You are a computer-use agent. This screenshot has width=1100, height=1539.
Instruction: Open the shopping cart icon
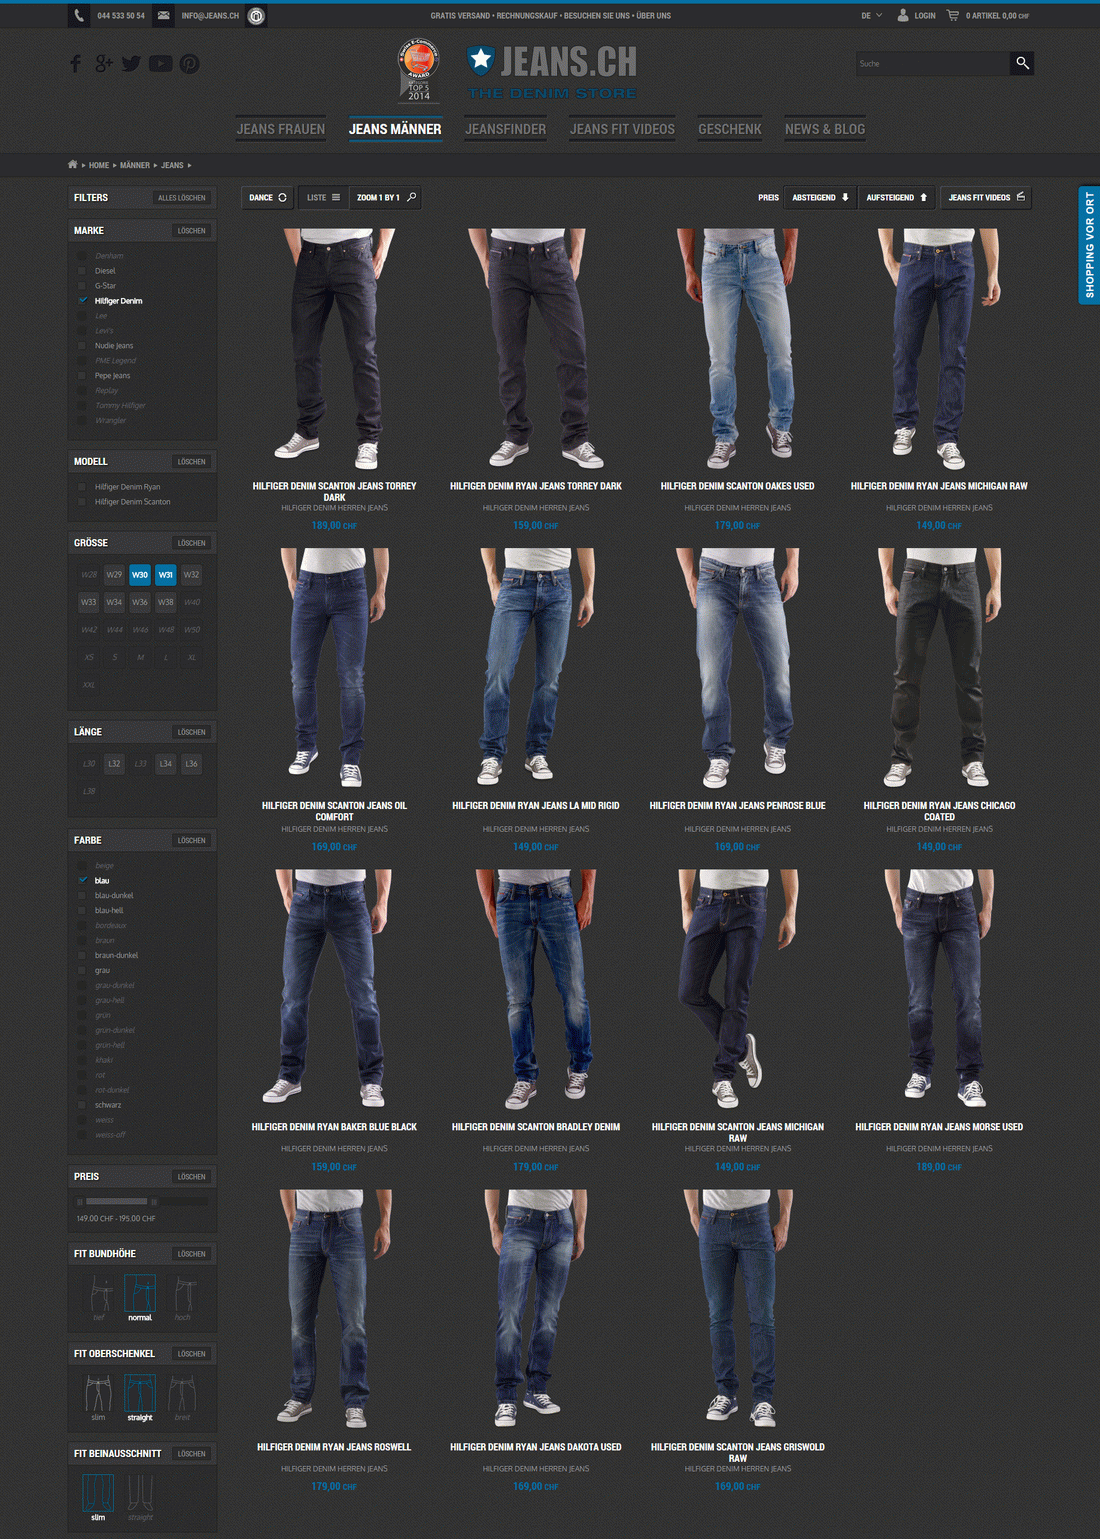[952, 16]
